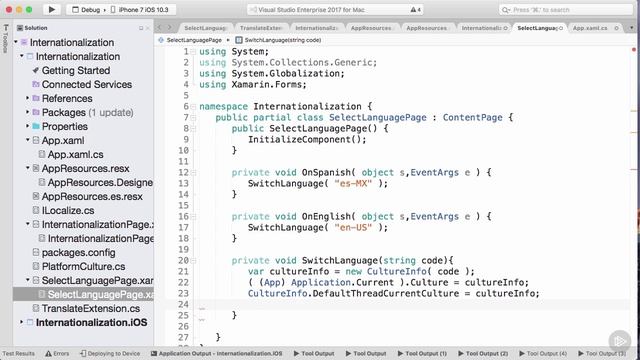The height and width of the screenshot is (360, 640).
Task: Click the Packages folder icon
Action: (x=36, y=112)
